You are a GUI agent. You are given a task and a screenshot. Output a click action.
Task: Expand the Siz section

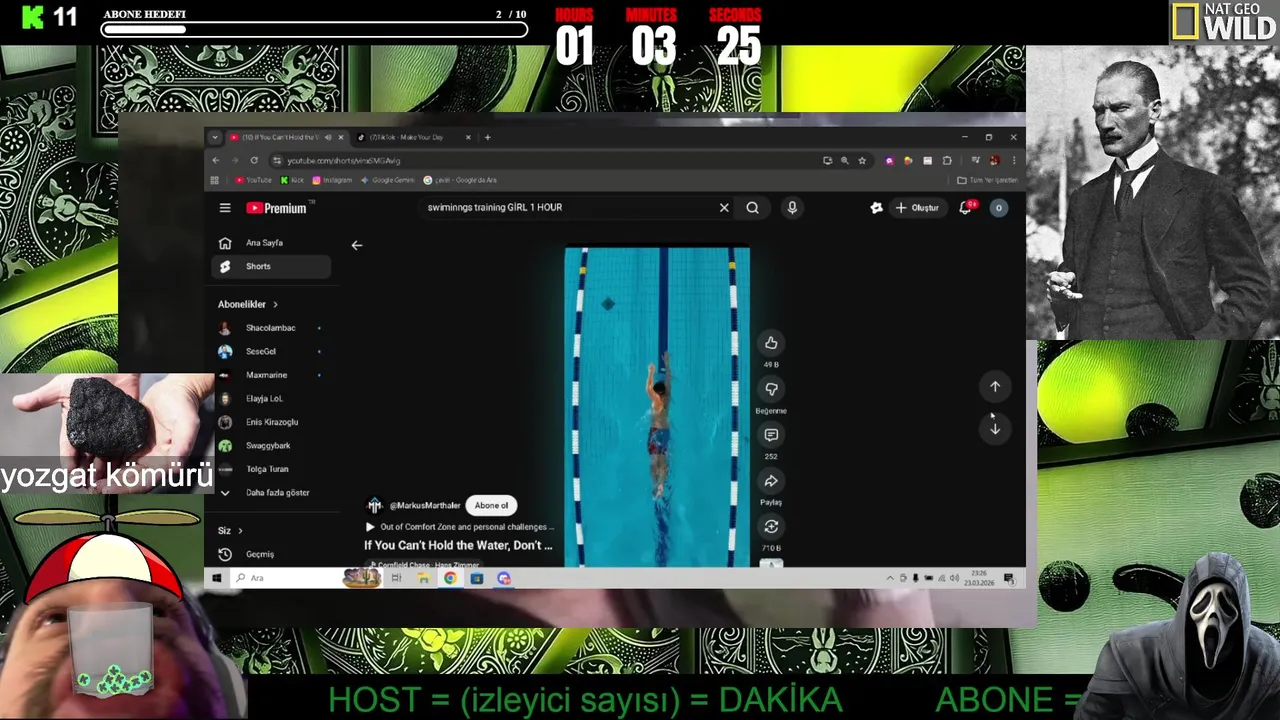point(231,531)
